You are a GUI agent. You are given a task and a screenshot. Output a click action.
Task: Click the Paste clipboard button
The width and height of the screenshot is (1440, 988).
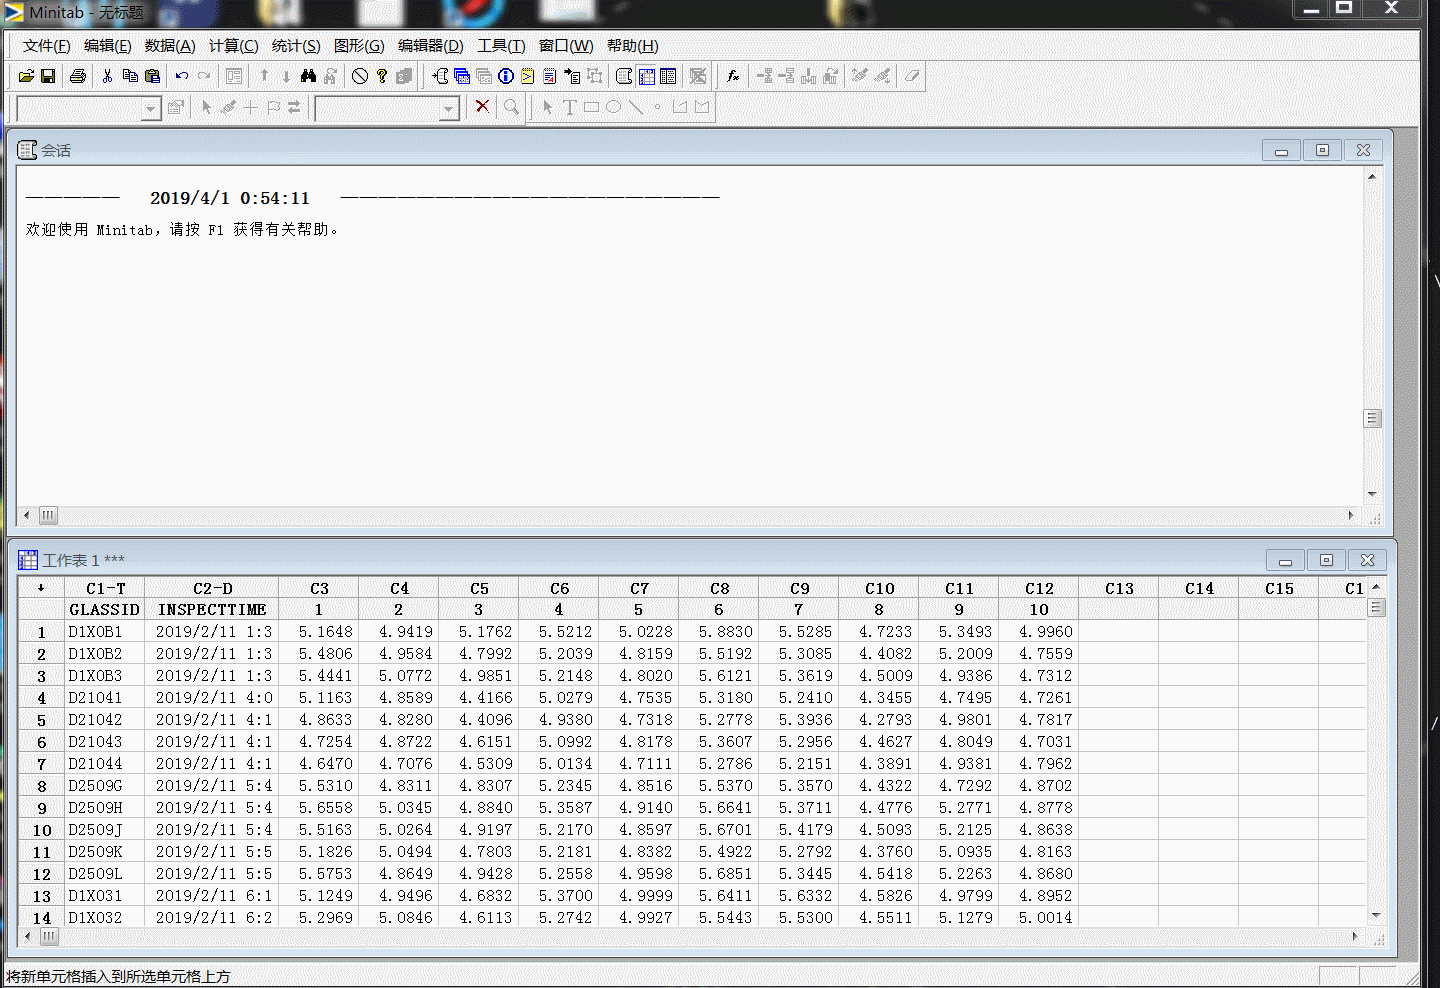pos(152,76)
